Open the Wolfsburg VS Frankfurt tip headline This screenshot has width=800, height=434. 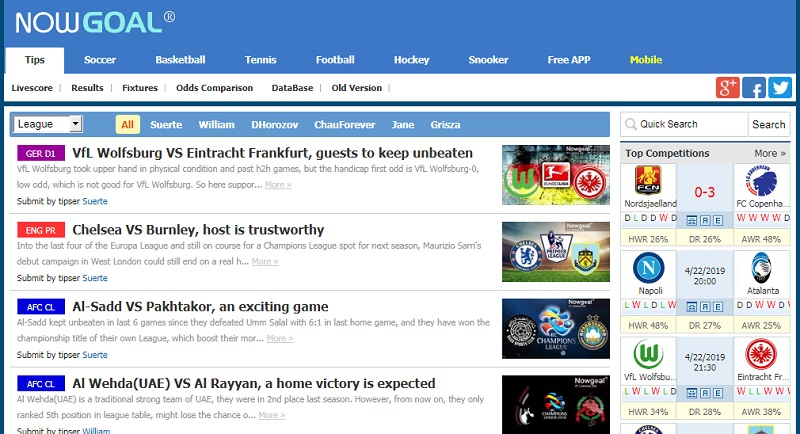pos(272,153)
